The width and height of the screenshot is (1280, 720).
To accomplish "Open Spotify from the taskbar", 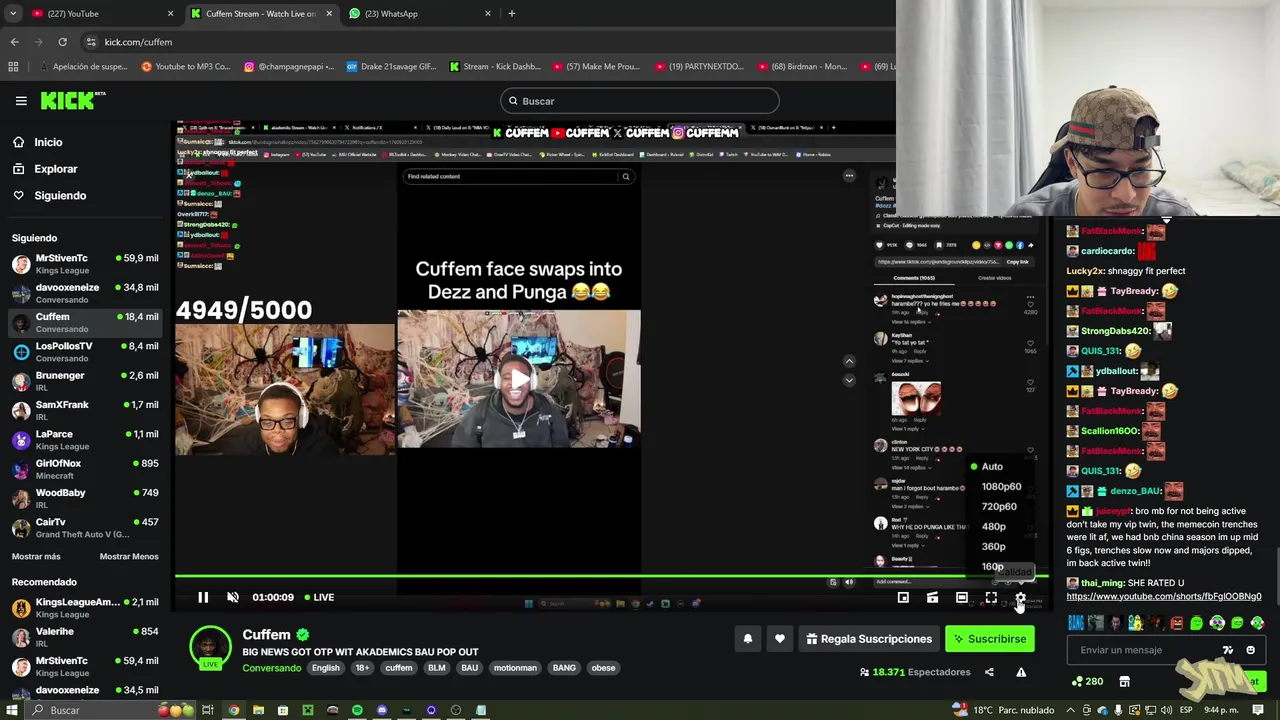I will (357, 710).
